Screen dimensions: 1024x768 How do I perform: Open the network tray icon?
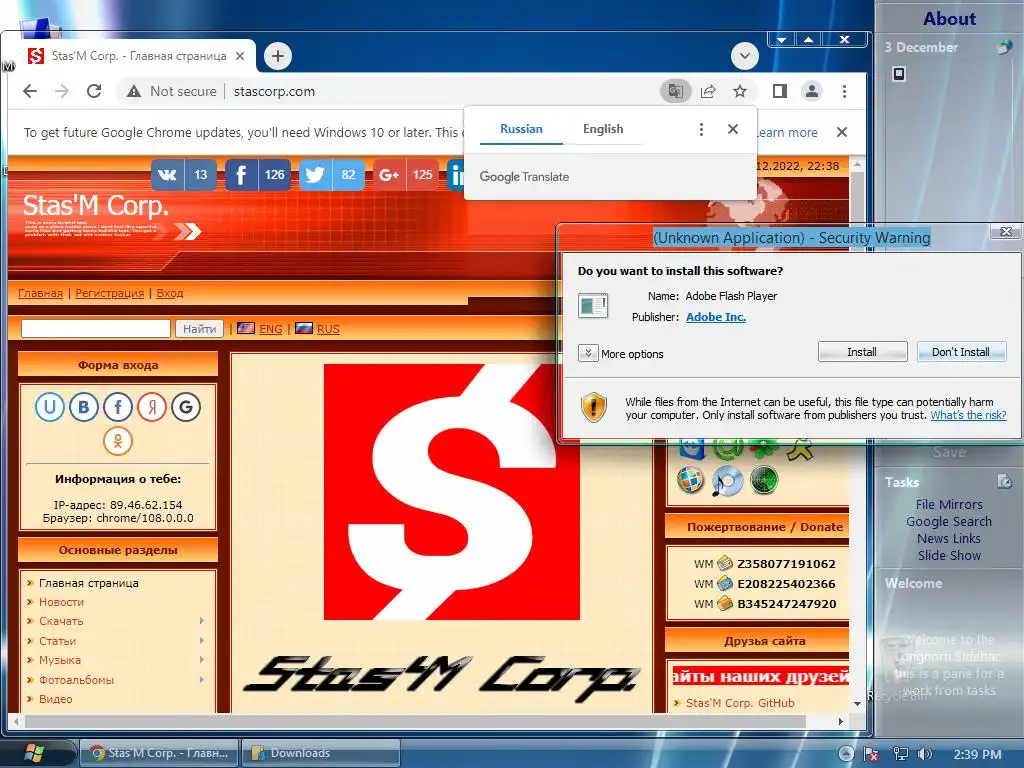(901, 754)
